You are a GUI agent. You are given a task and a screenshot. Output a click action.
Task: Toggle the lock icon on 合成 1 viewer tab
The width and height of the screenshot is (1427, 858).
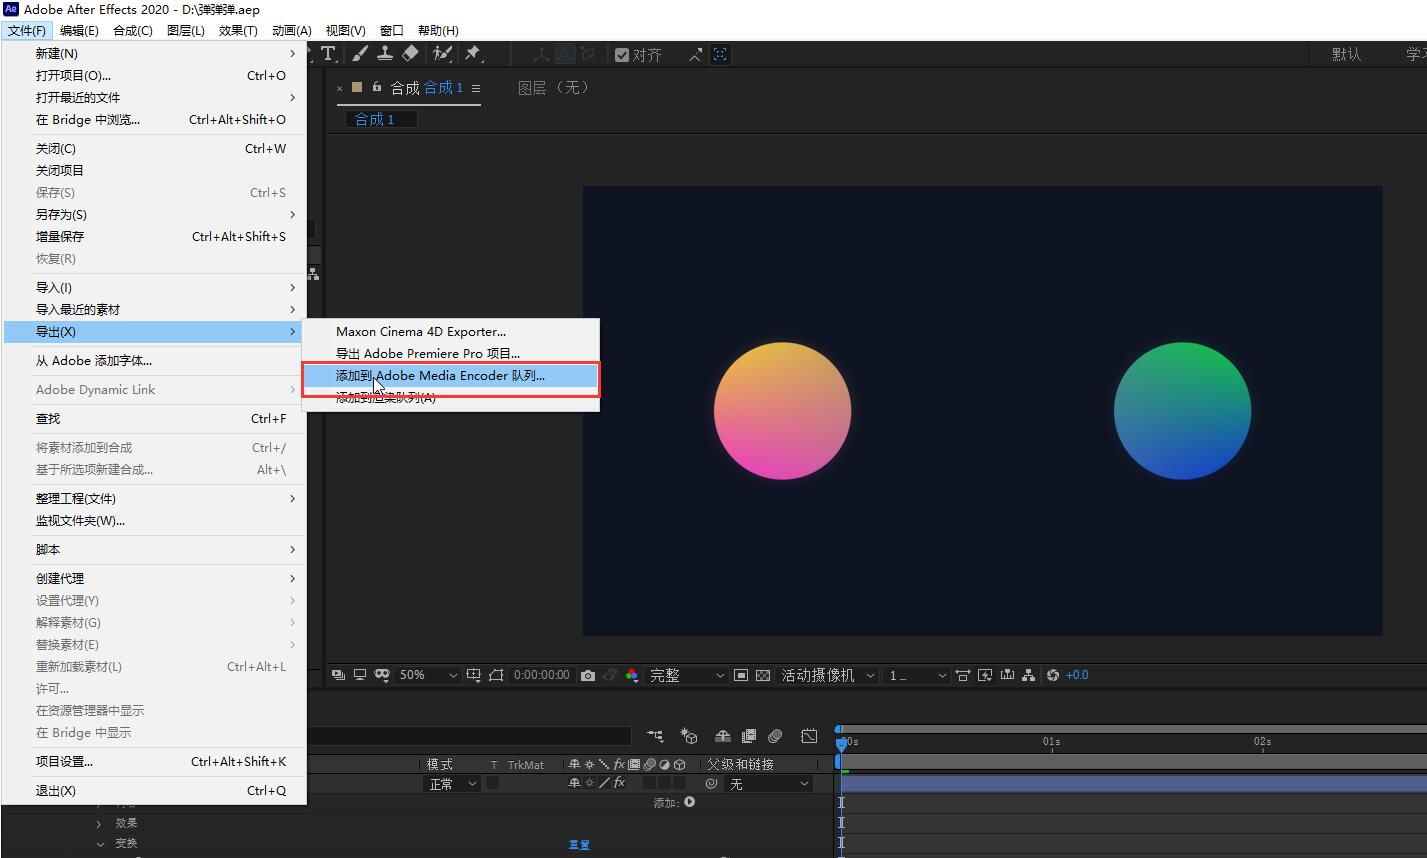click(x=377, y=87)
